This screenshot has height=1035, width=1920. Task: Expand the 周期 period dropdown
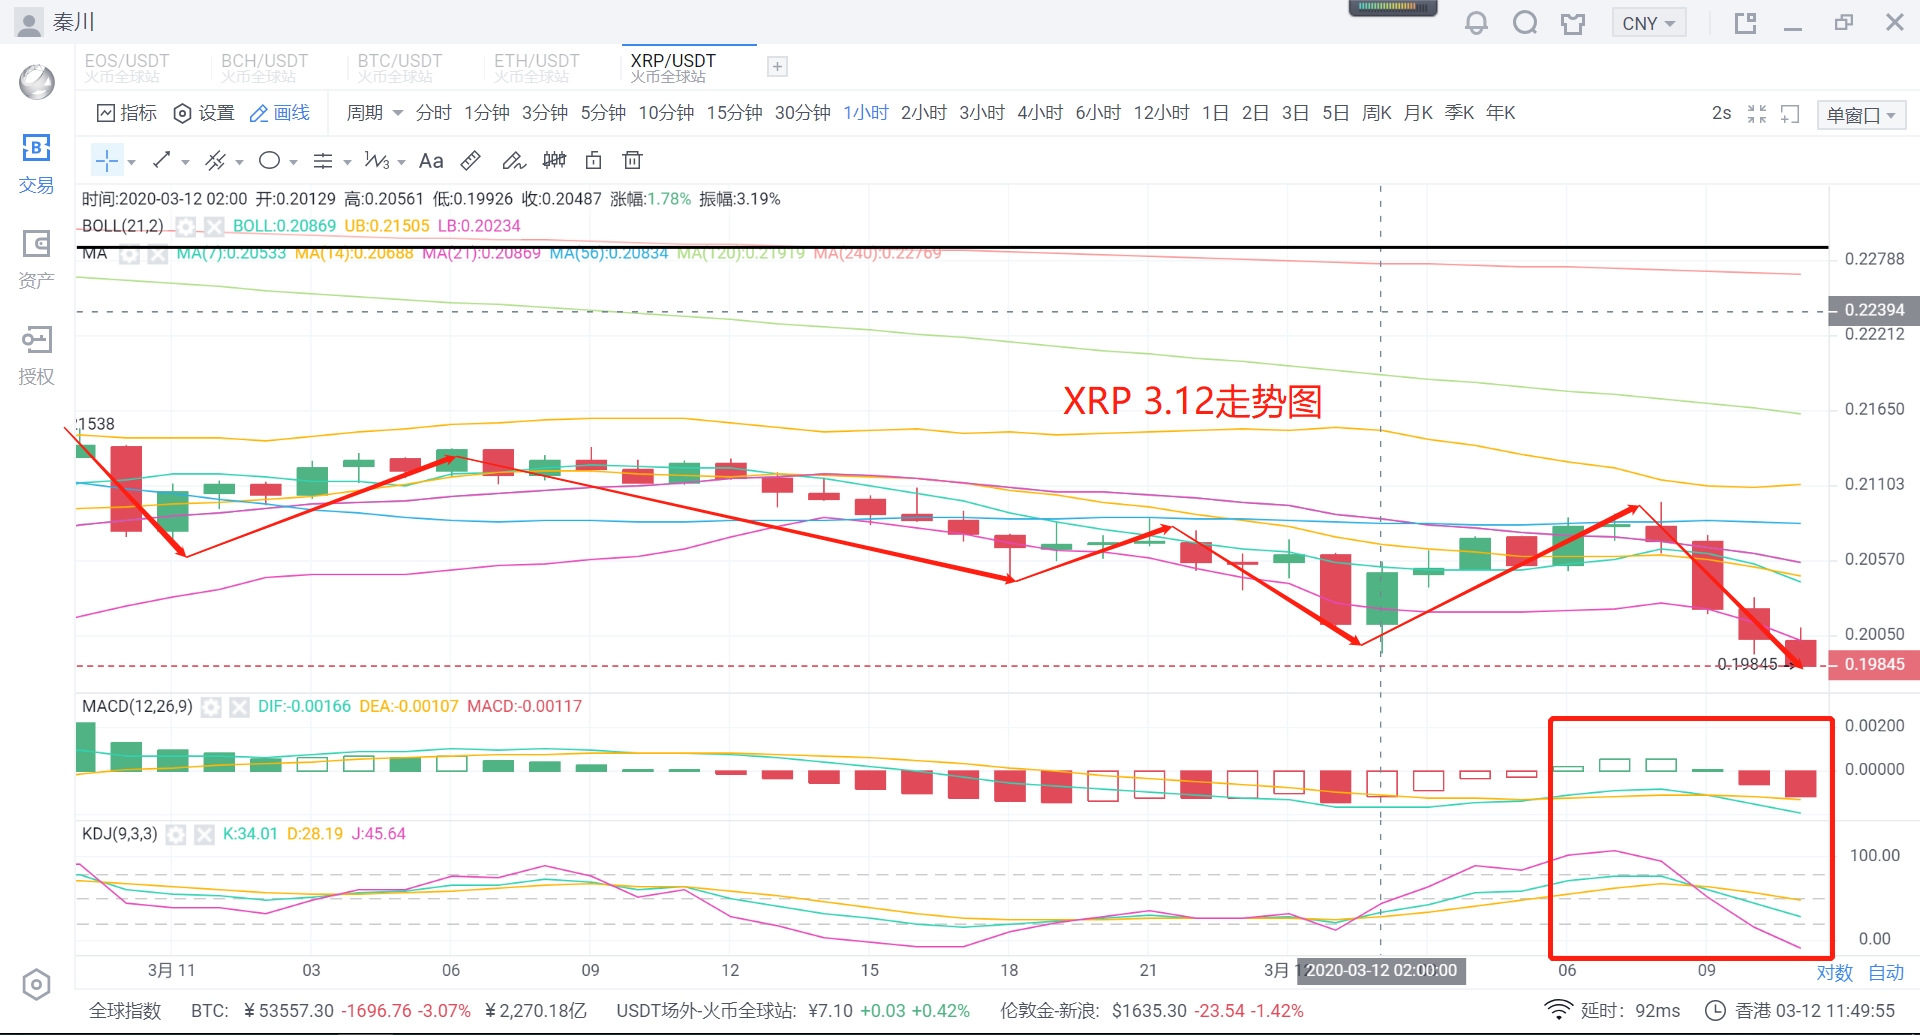(x=374, y=113)
